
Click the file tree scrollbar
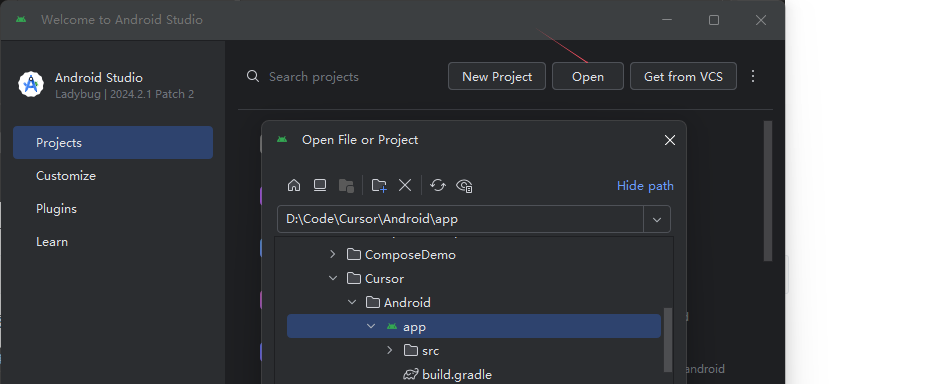click(668, 339)
